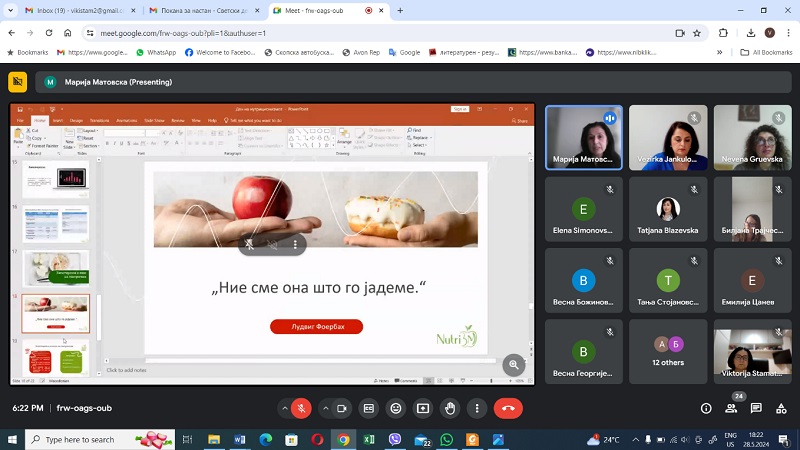This screenshot has height=450, width=800.
Task: Open more options three-dot menu in call bar
Action: [476, 408]
